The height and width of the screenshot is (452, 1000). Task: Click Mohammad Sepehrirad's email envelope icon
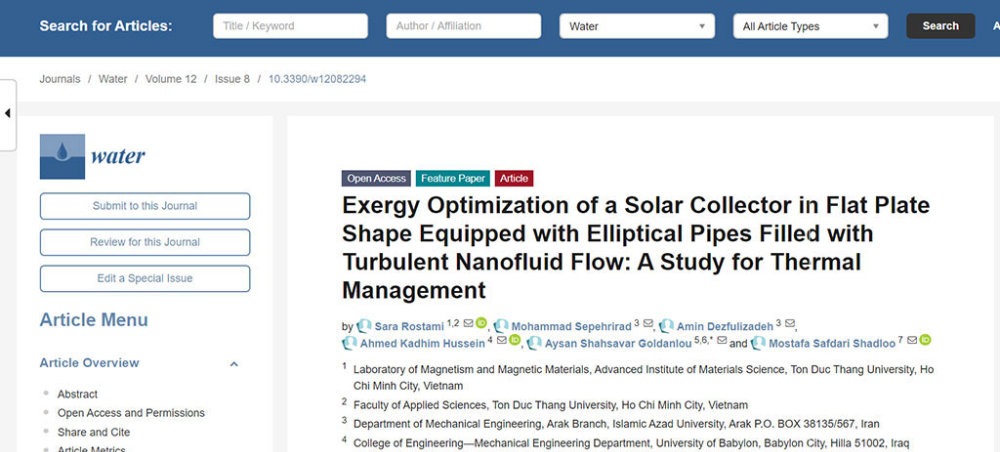point(648,324)
